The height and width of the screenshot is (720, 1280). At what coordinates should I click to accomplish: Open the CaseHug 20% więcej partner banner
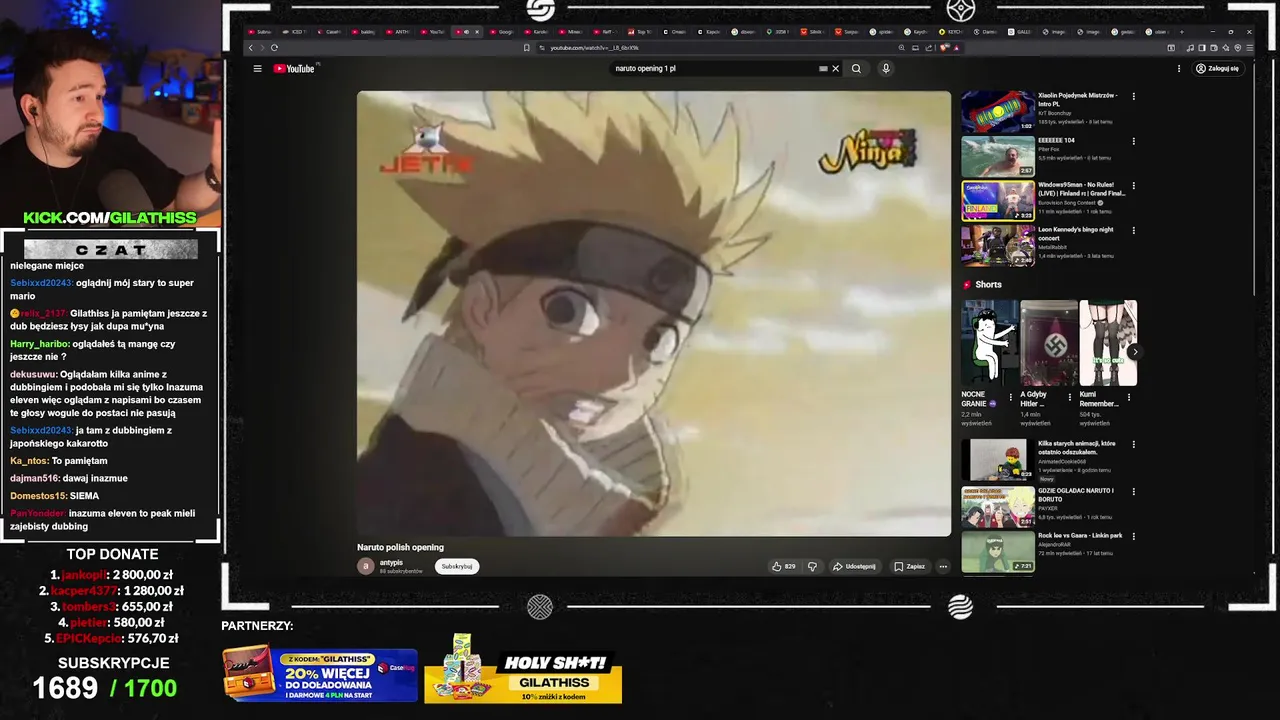coord(319,674)
